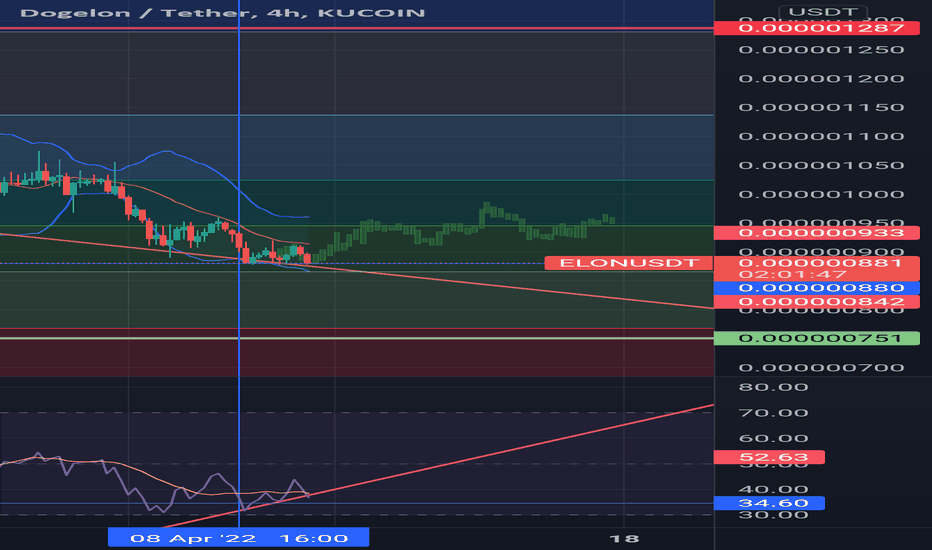Viewport: 932px width, 550px height.
Task: Select the blue 0.000000880 price label
Action: [817, 288]
